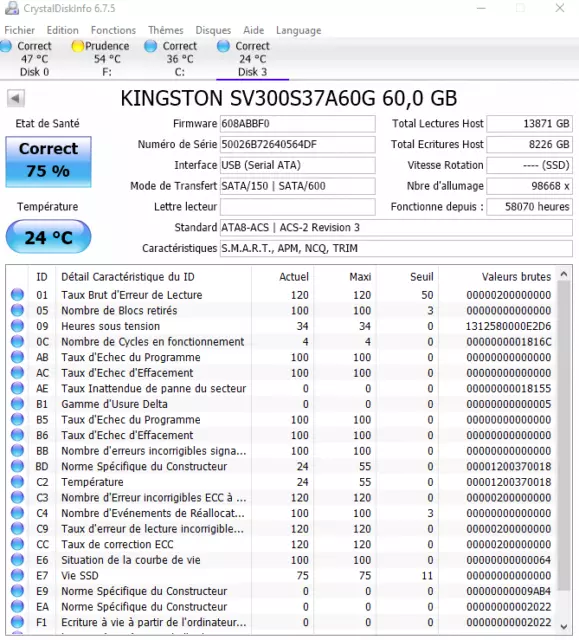Click the blue status orb for C: drive
Image resolution: width=579 pixels, height=640 pixels.
[x=151, y=46]
